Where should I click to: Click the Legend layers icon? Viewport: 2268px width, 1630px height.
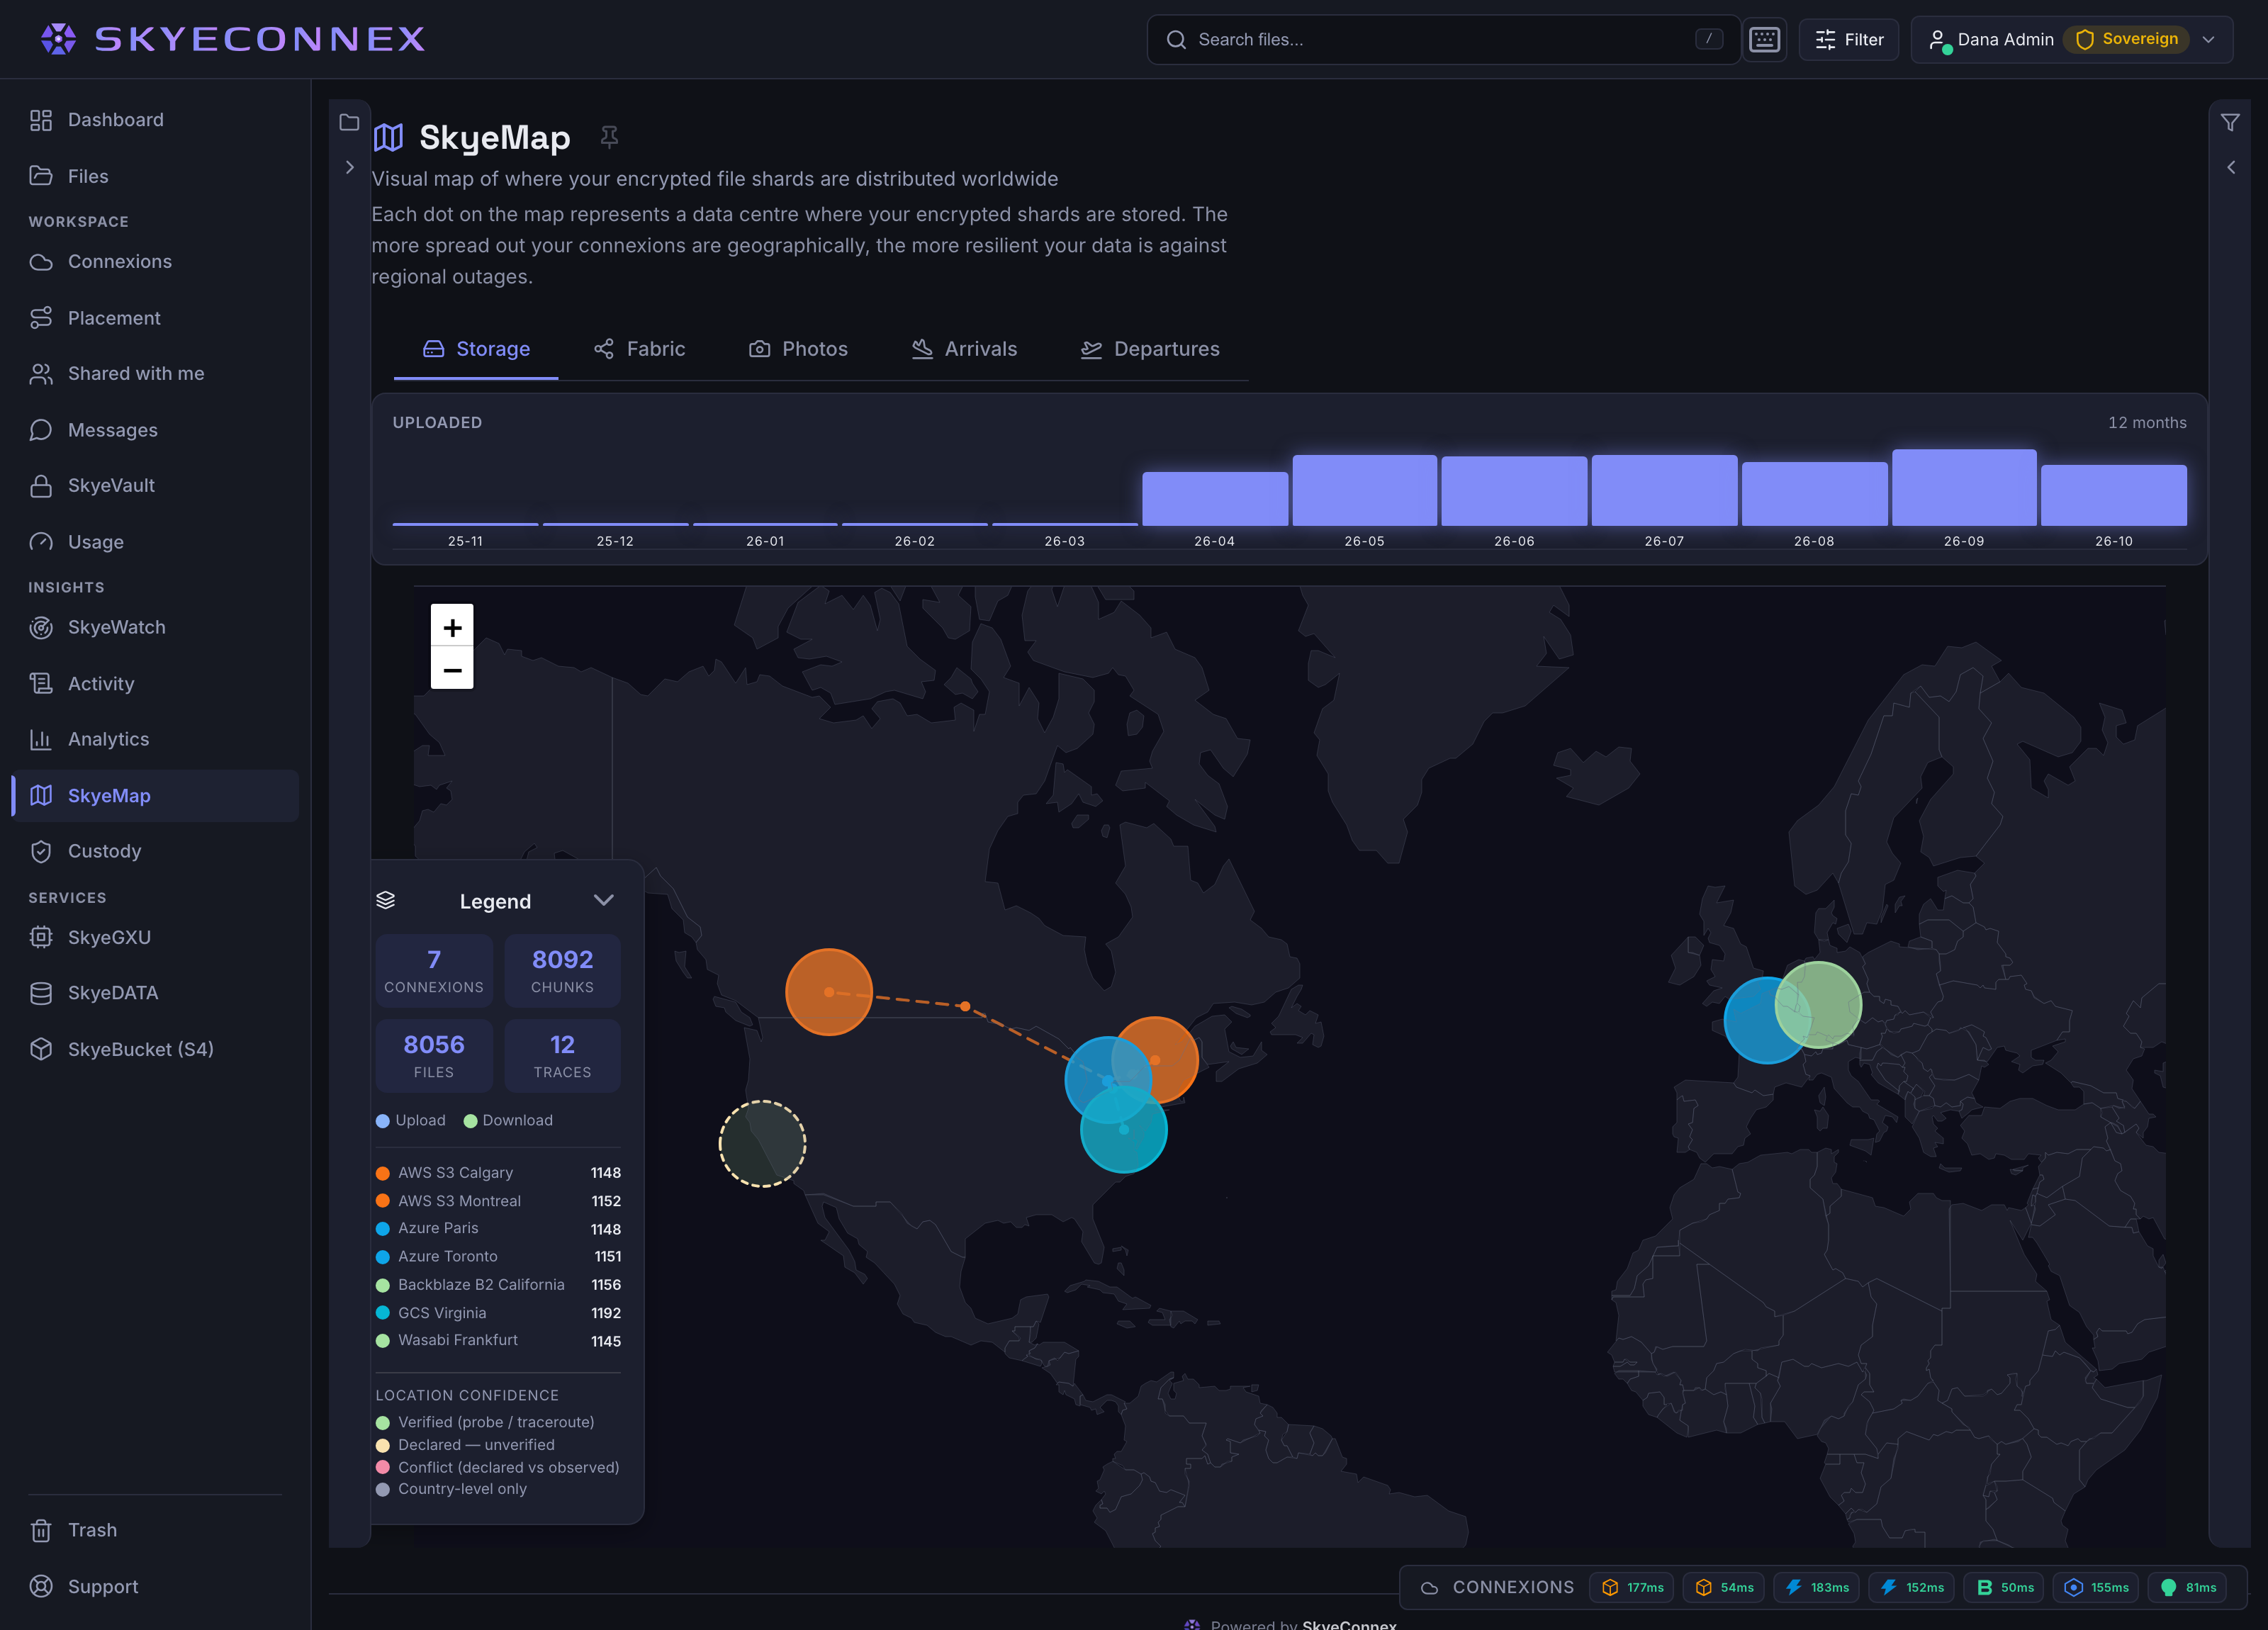pos(386,900)
